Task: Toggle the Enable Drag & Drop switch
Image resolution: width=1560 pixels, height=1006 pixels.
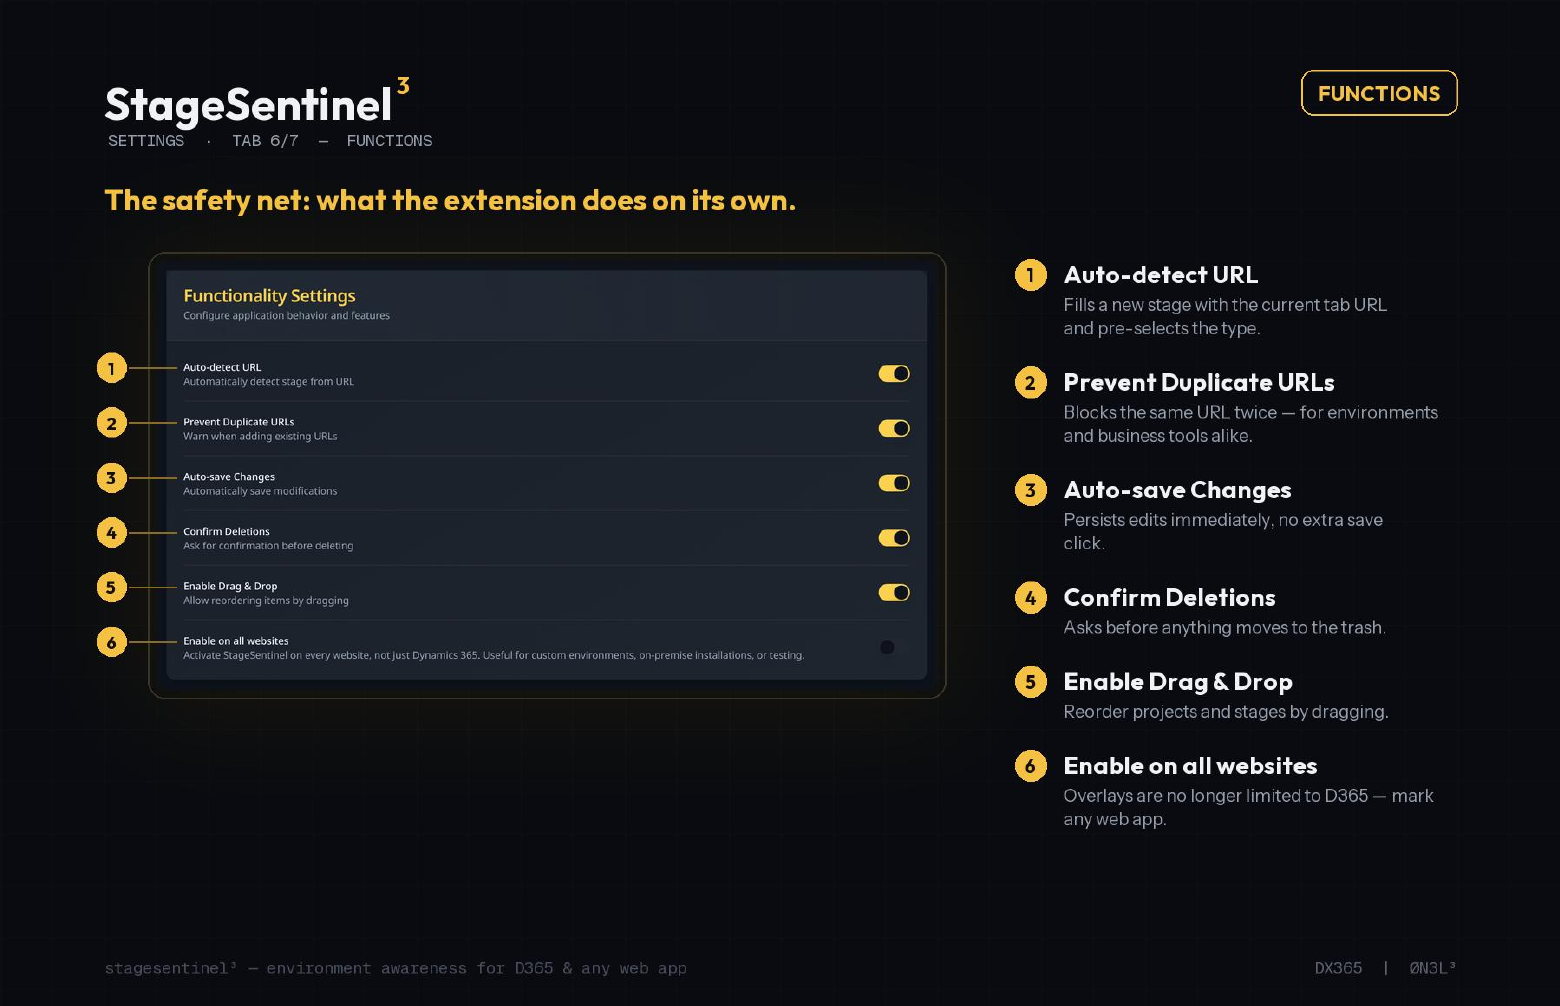Action: pos(894,592)
